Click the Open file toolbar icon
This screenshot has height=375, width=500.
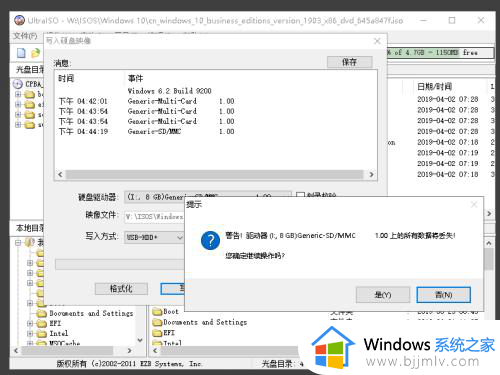click(x=35, y=53)
